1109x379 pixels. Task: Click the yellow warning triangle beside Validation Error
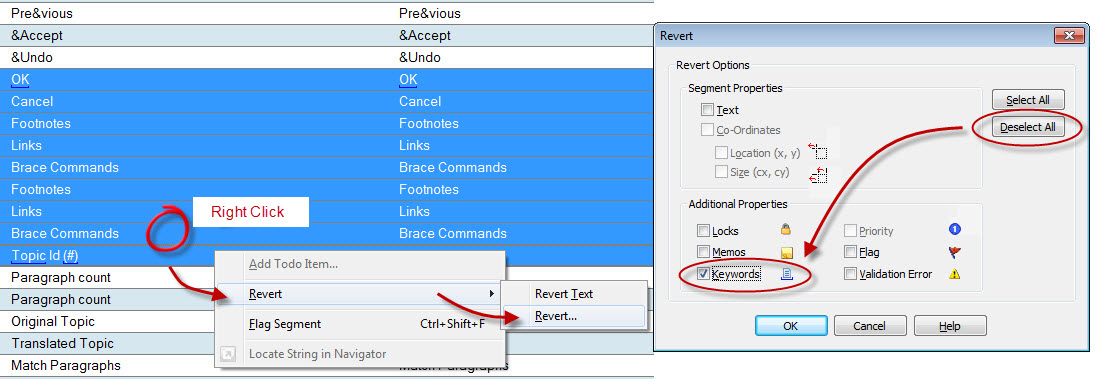click(x=954, y=274)
